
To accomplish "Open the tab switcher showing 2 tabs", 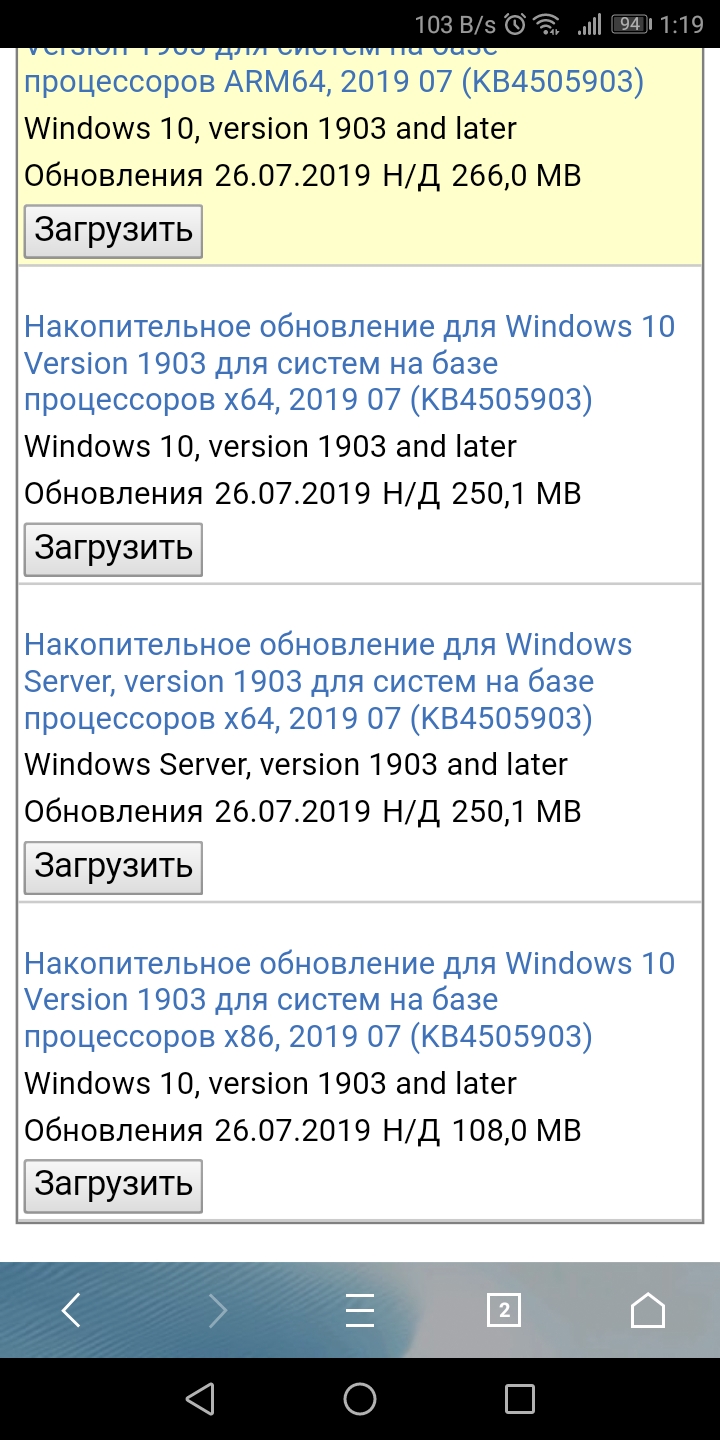I will point(504,1310).
